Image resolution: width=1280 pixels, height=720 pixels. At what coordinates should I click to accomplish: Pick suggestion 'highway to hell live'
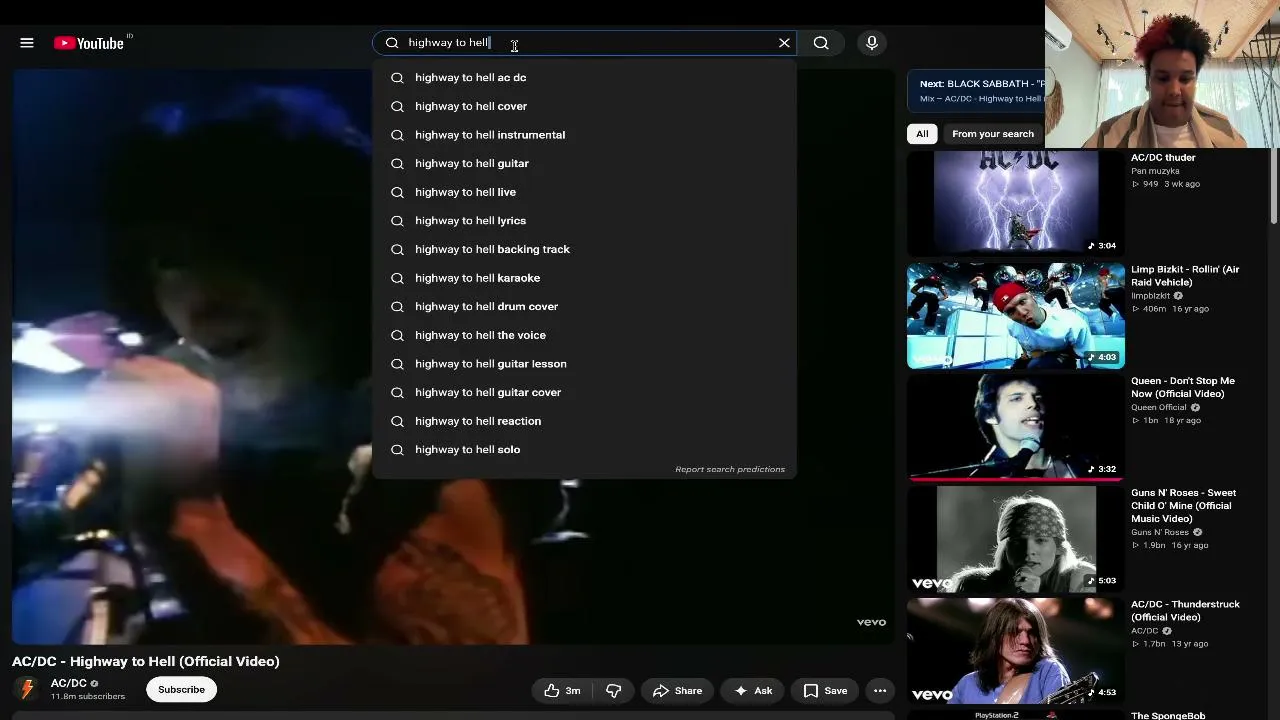pyautogui.click(x=585, y=192)
